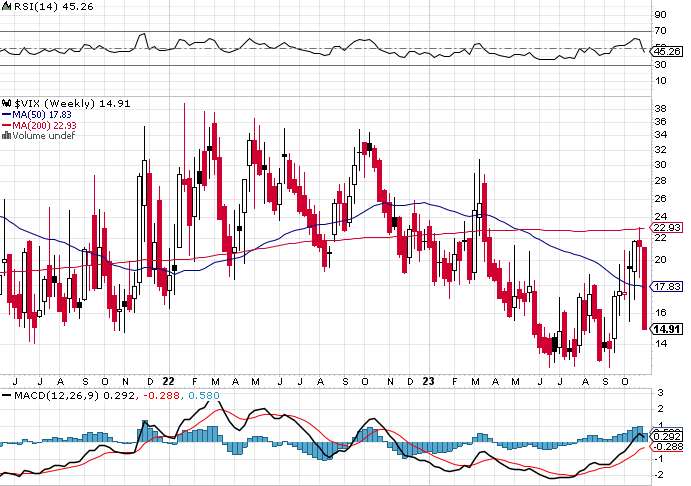Click the $VIX candlestick legend icon
Viewport: 691px width, 486px height.
pos(6,104)
